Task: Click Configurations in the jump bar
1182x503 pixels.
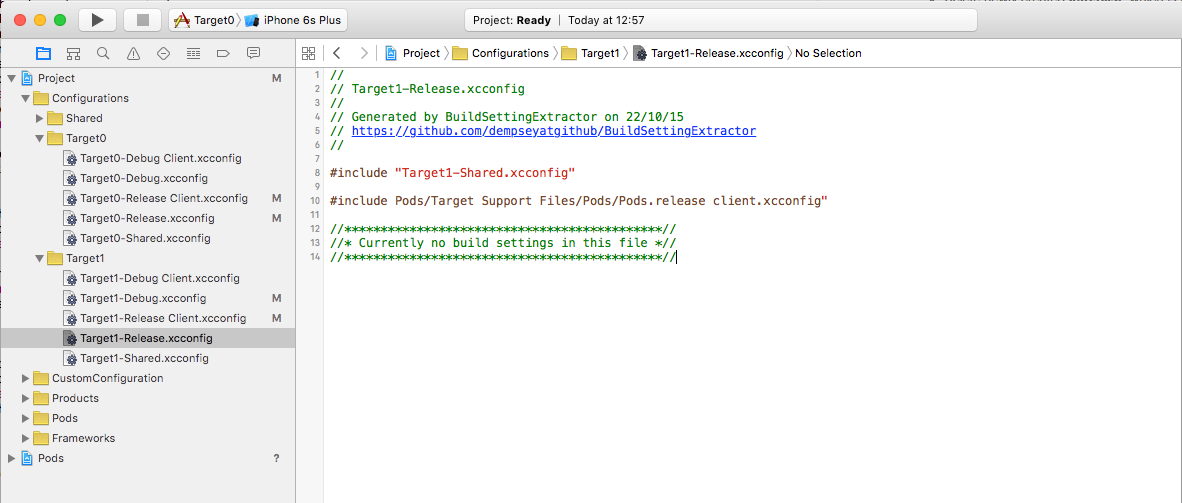Action: click(x=509, y=53)
